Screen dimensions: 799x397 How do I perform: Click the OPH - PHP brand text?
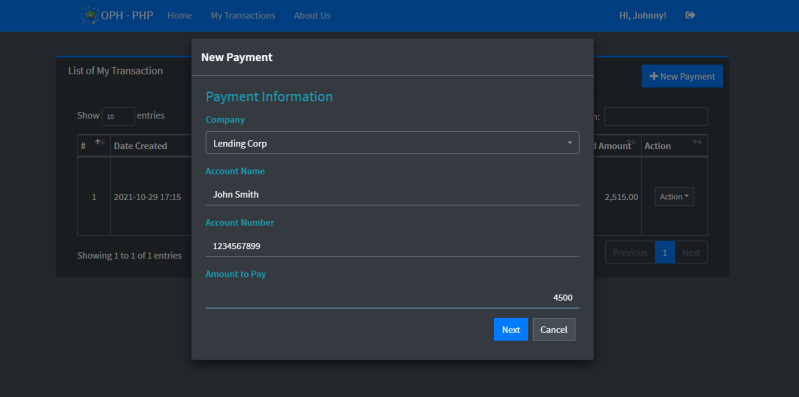(127, 15)
